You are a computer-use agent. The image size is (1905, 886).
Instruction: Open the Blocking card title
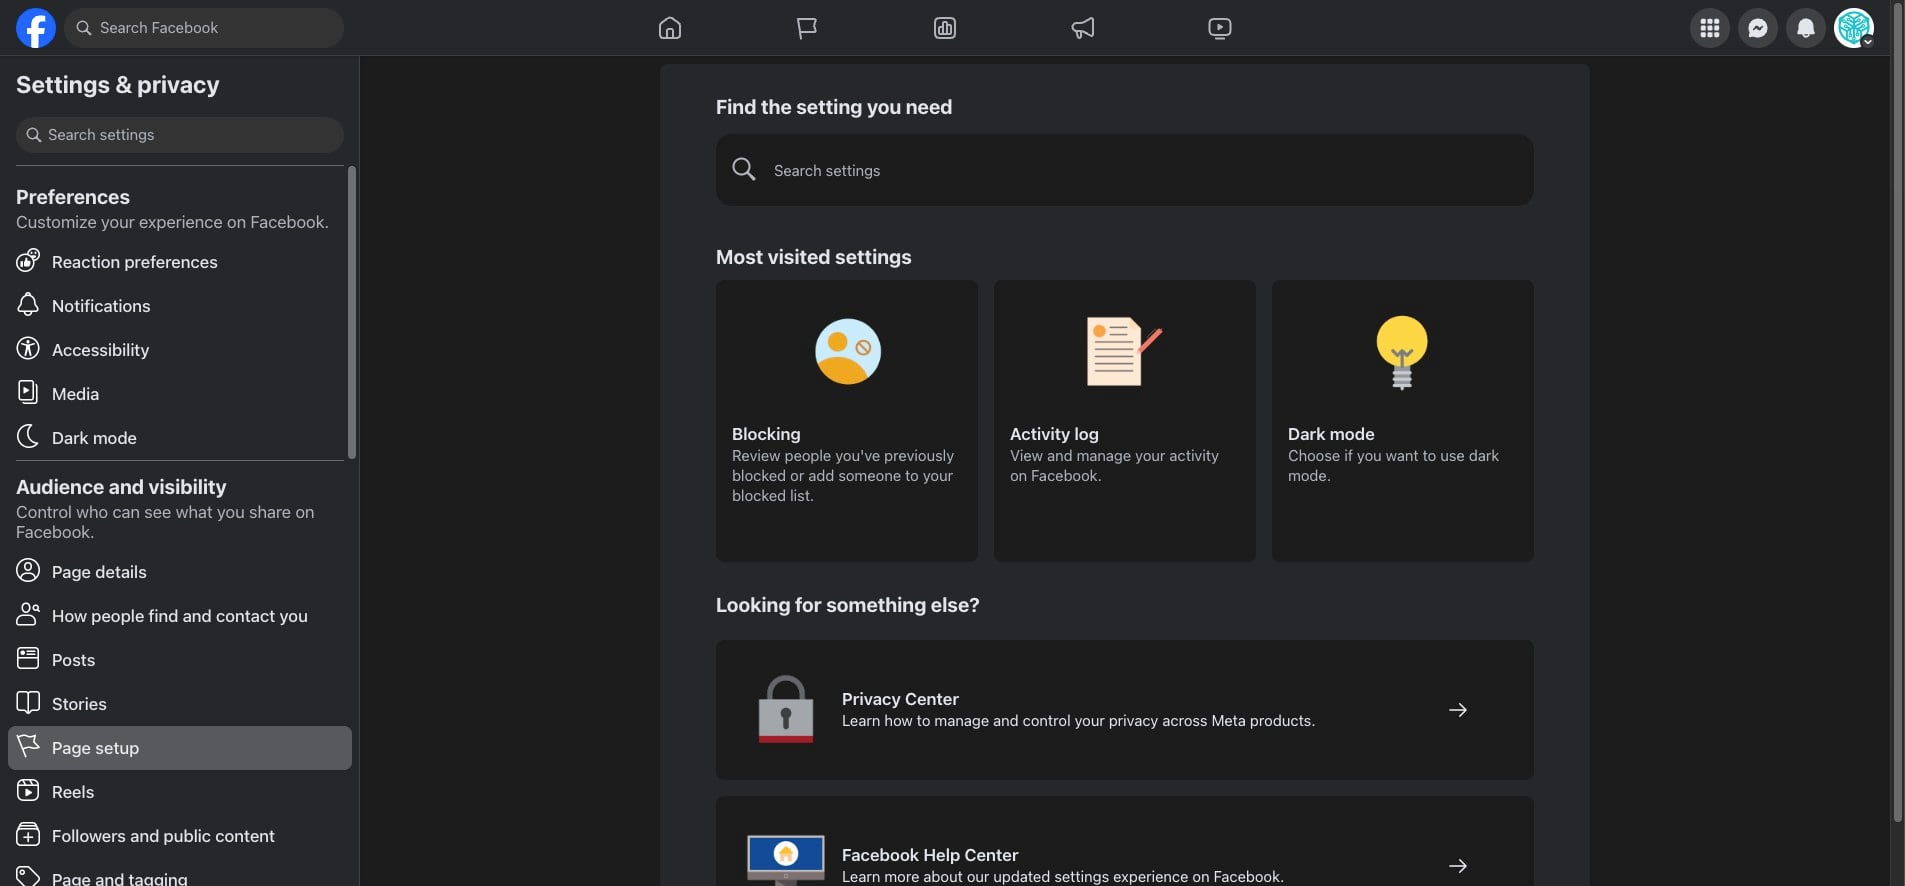click(766, 434)
